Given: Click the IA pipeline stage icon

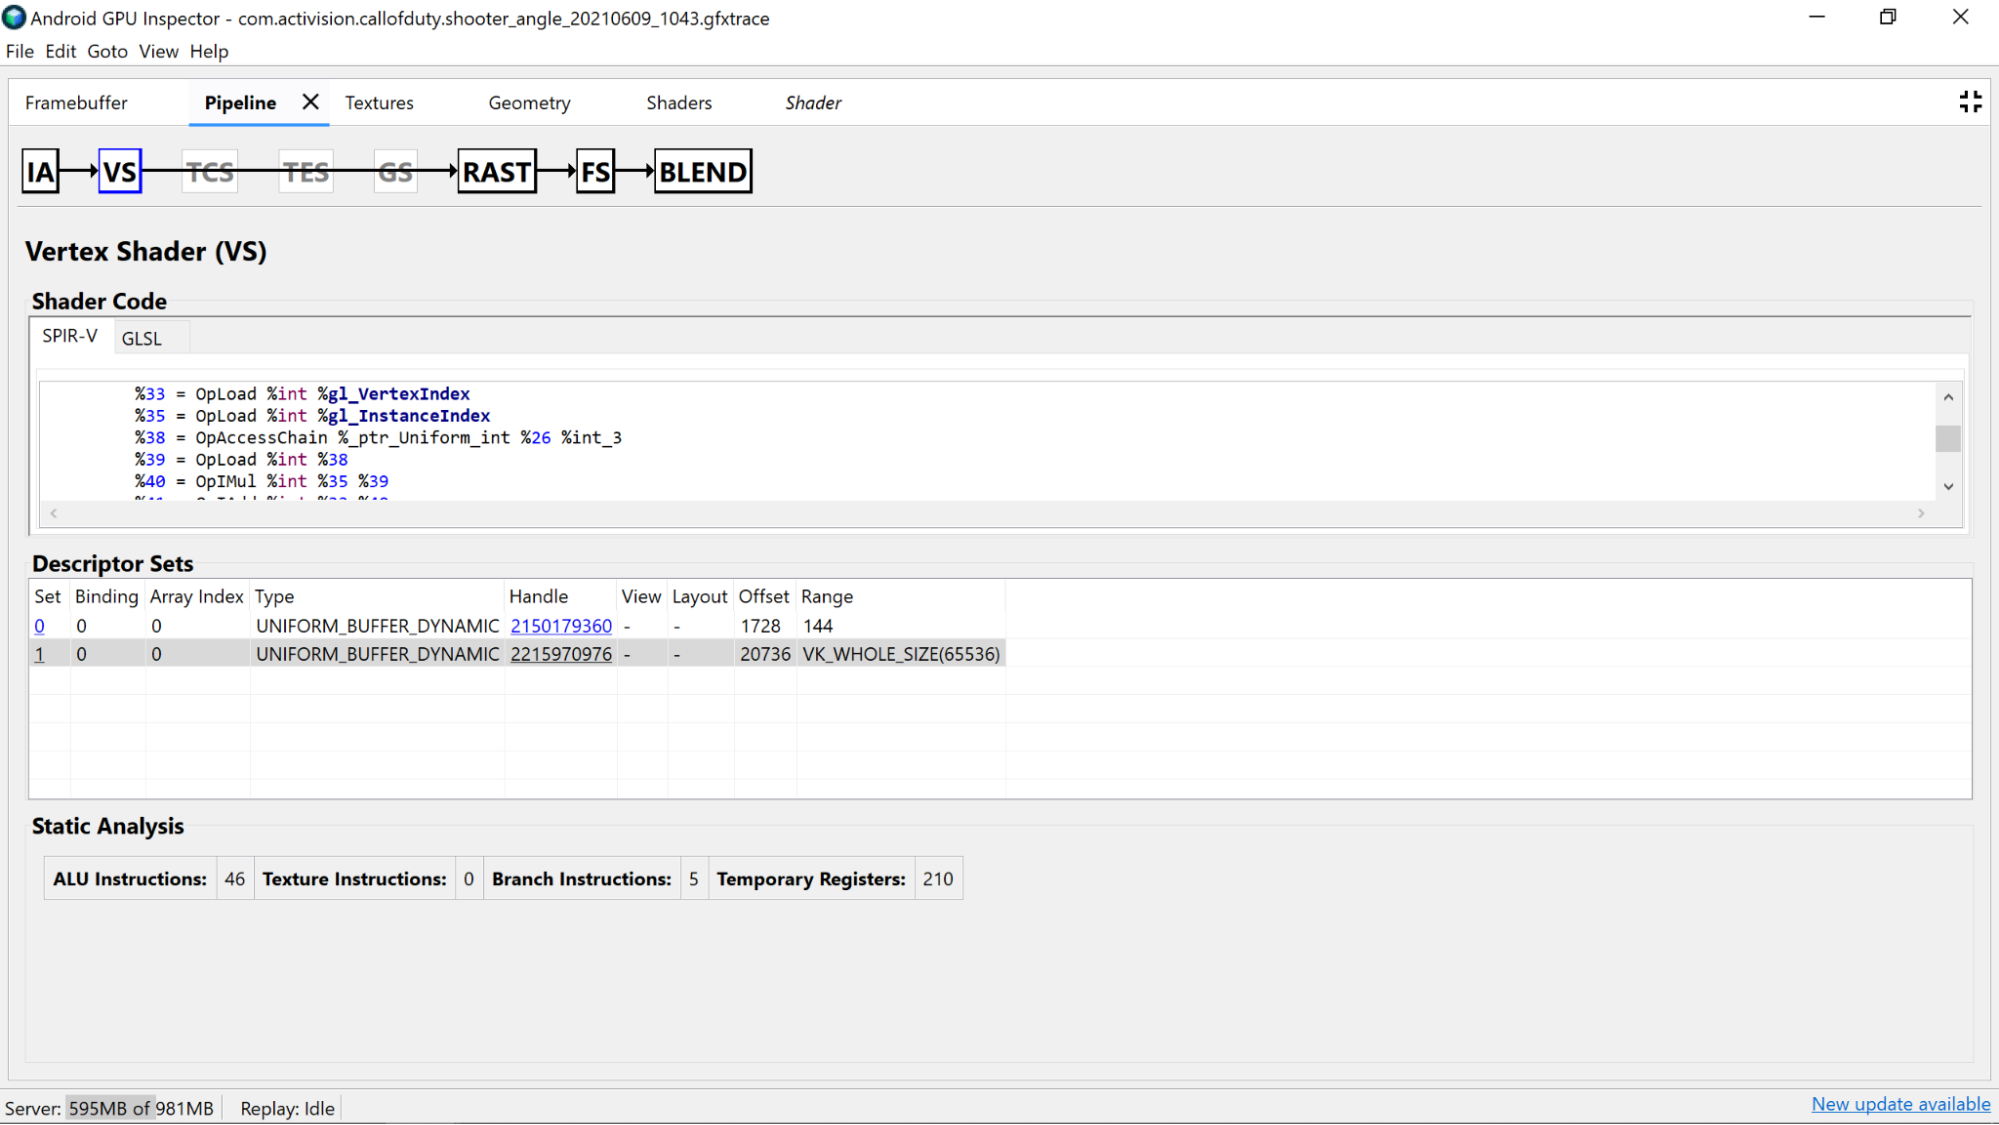Looking at the screenshot, I should coord(41,172).
